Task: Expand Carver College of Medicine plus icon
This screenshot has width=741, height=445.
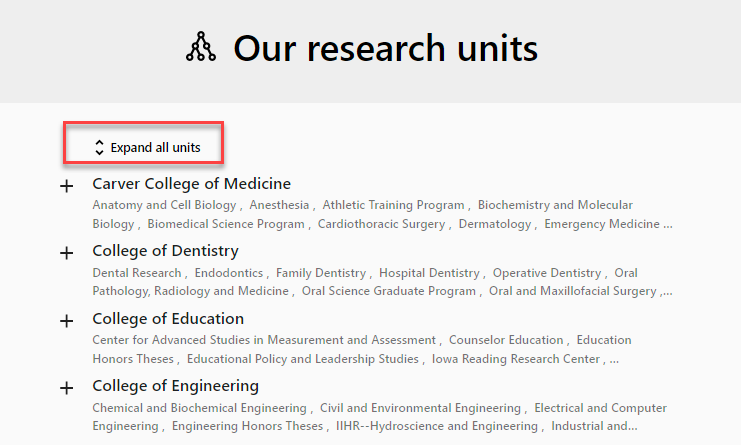Action: pyautogui.click(x=67, y=186)
